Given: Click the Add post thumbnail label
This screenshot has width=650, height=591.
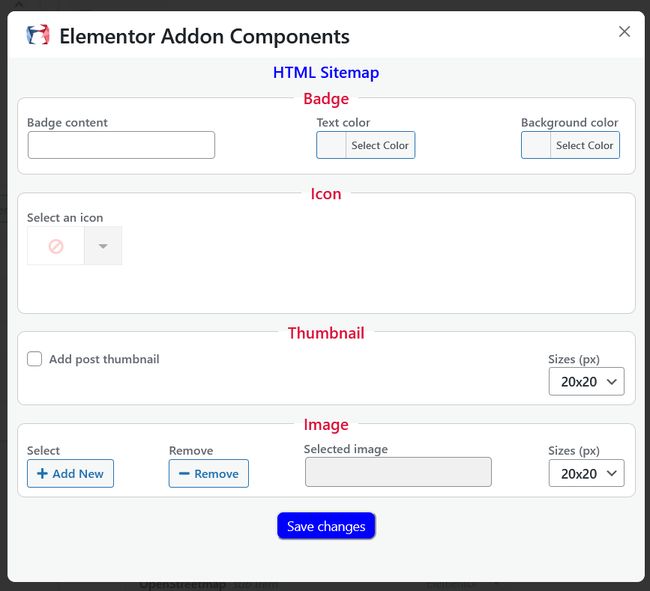Looking at the screenshot, I should pos(104,359).
